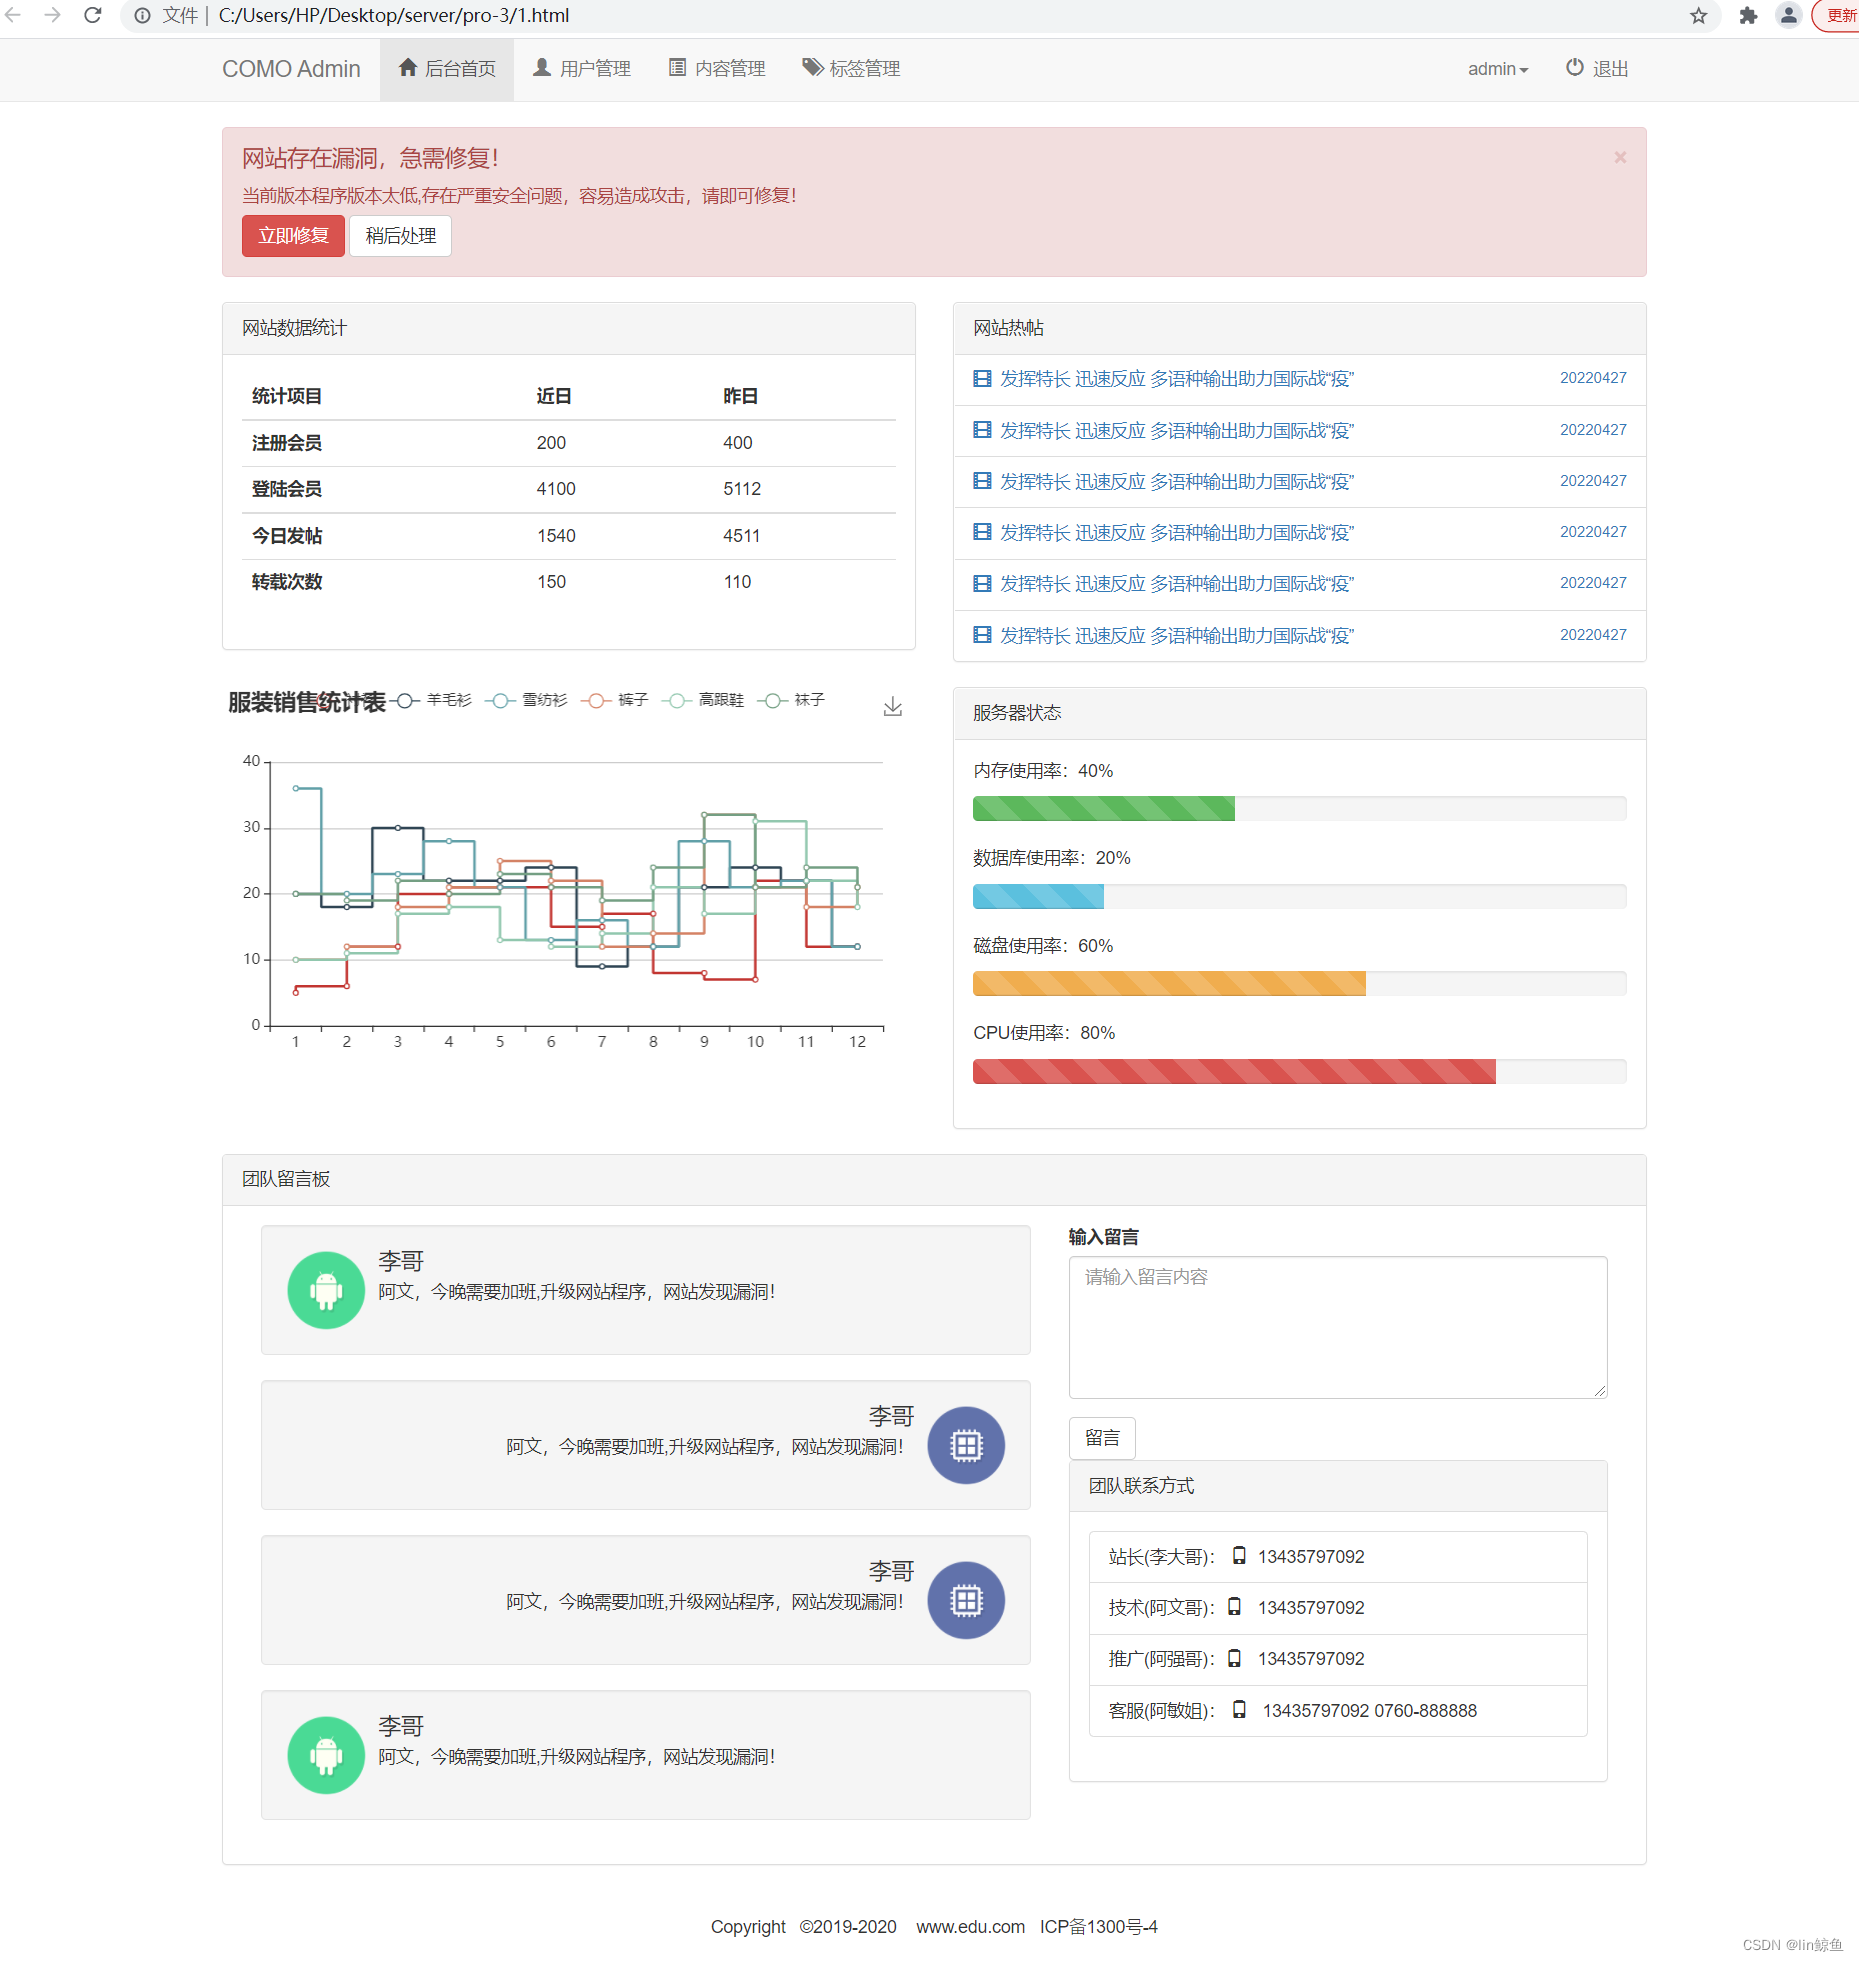This screenshot has width=1859, height=1961.
Task: Click the home icon in 后台首页
Action: tap(408, 67)
